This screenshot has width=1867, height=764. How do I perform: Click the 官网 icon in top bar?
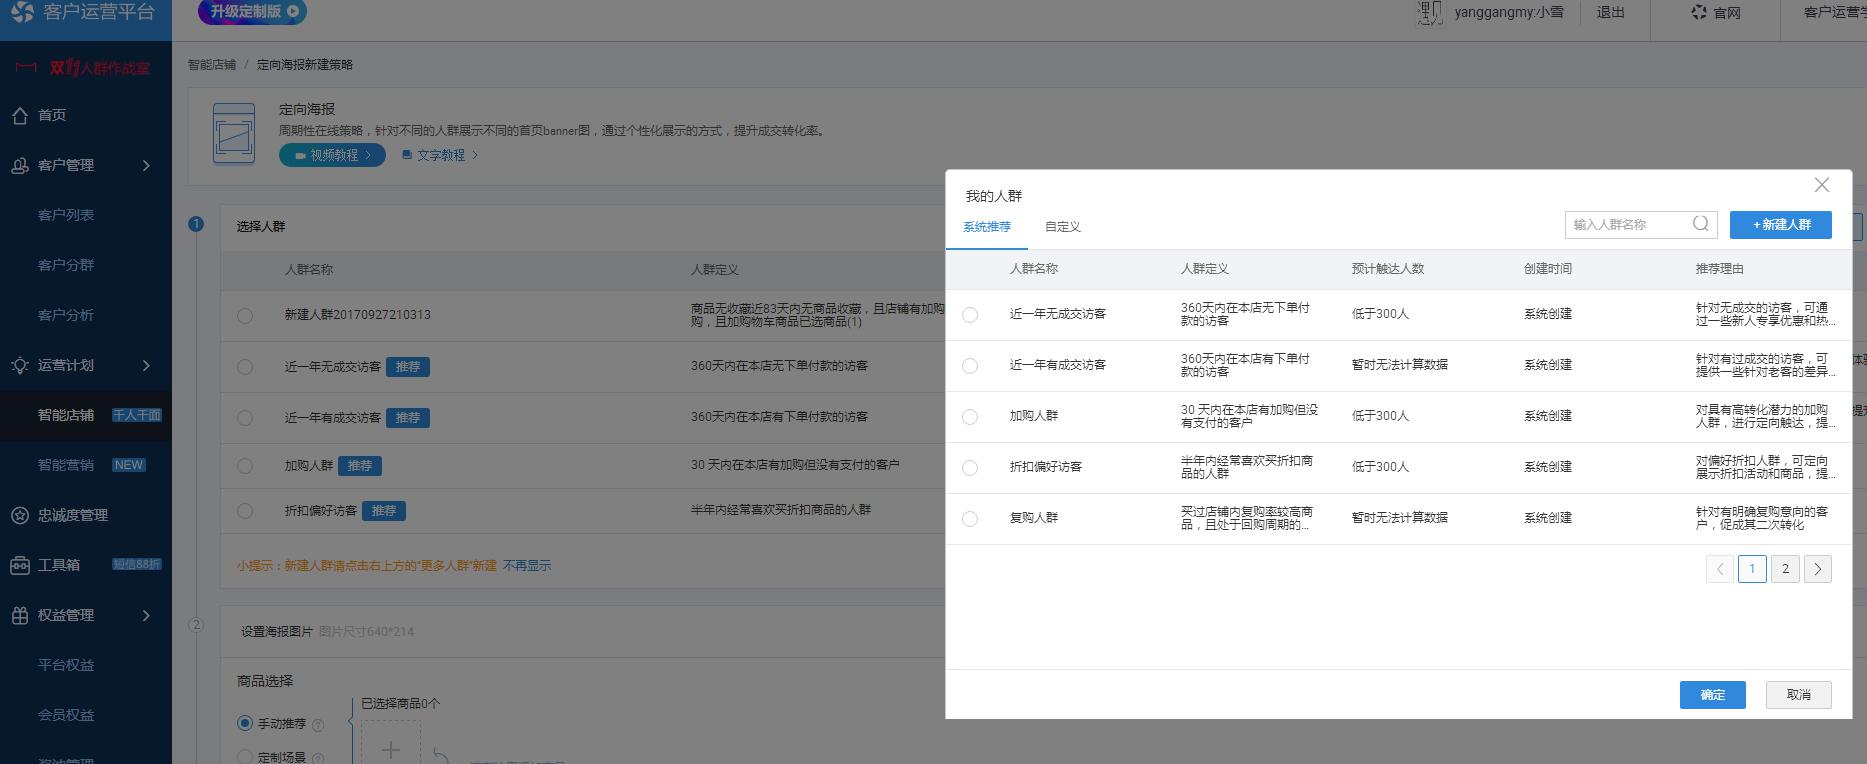coord(1699,13)
